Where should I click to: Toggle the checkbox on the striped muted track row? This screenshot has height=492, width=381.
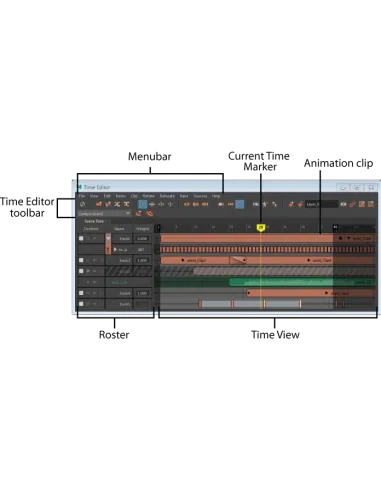click(x=81, y=271)
